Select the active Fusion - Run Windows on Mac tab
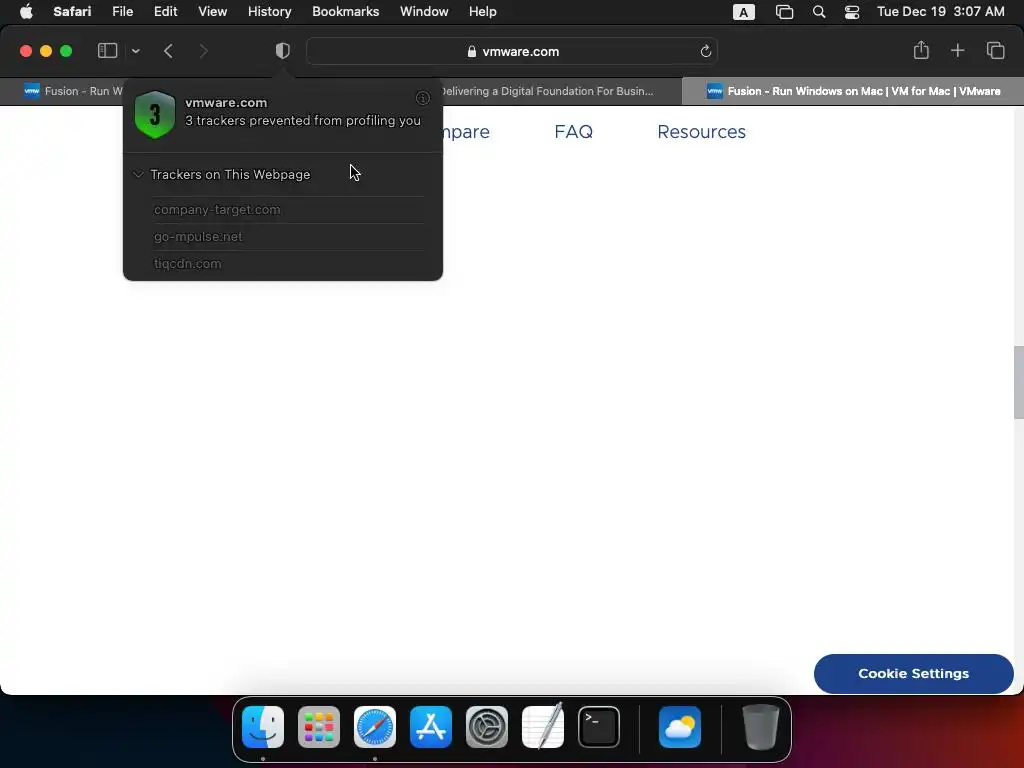Viewport: 1024px width, 768px height. tap(852, 91)
